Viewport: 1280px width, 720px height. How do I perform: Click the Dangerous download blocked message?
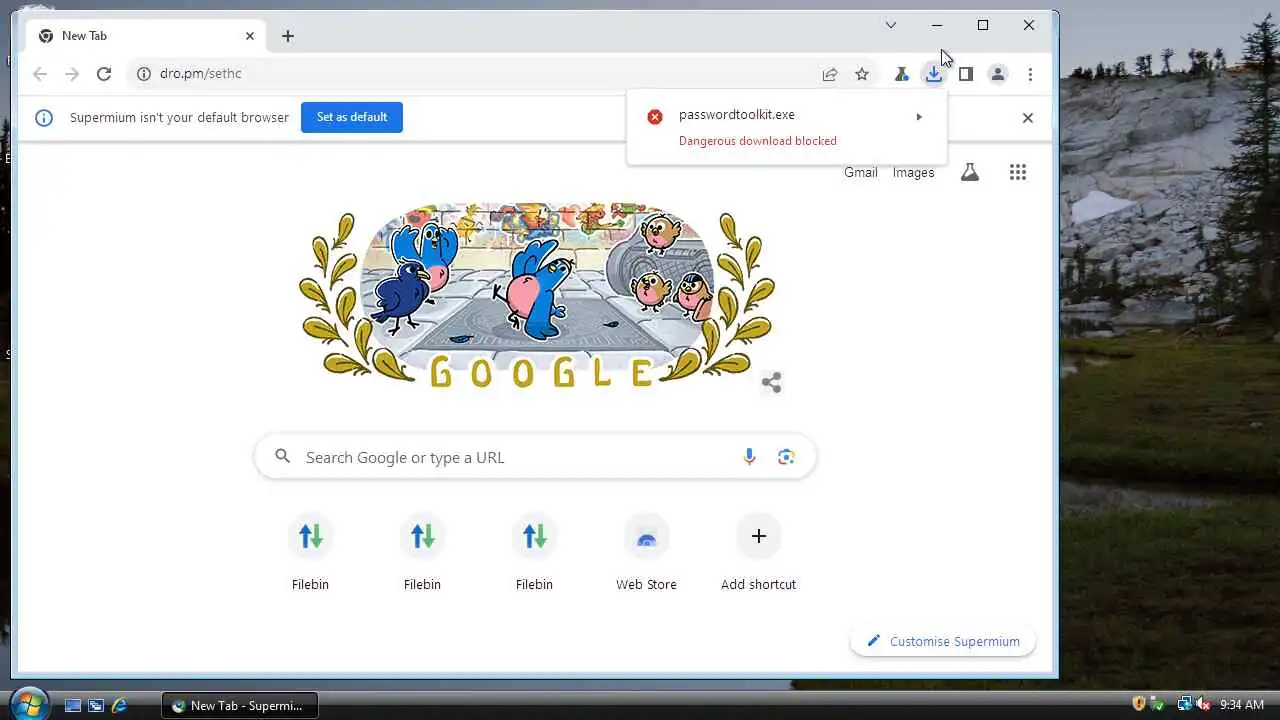(x=758, y=141)
